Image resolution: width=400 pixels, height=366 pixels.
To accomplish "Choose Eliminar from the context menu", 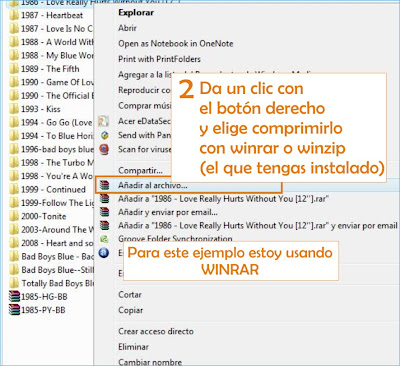I will (x=133, y=347).
